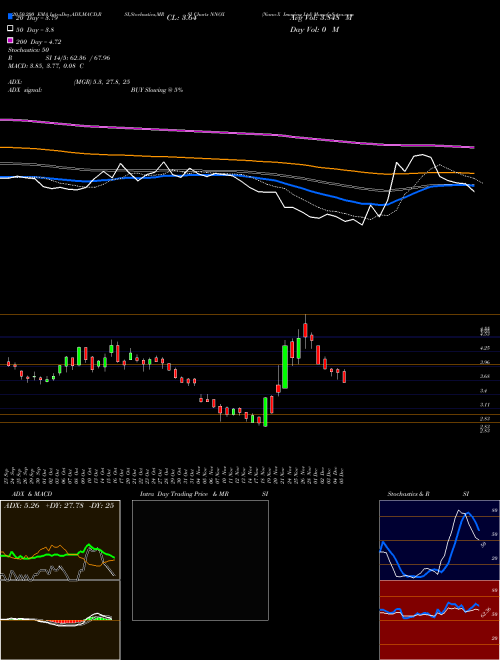500x660 pixels.
Task: Click the magenta 200 Day EMA legend swatch
Action: tap(11, 41)
